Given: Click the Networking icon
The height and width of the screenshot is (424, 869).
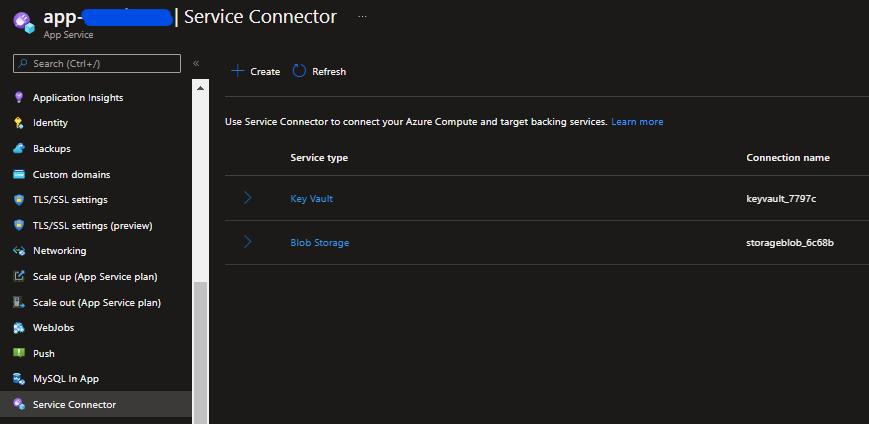Looking at the screenshot, I should [x=19, y=251].
